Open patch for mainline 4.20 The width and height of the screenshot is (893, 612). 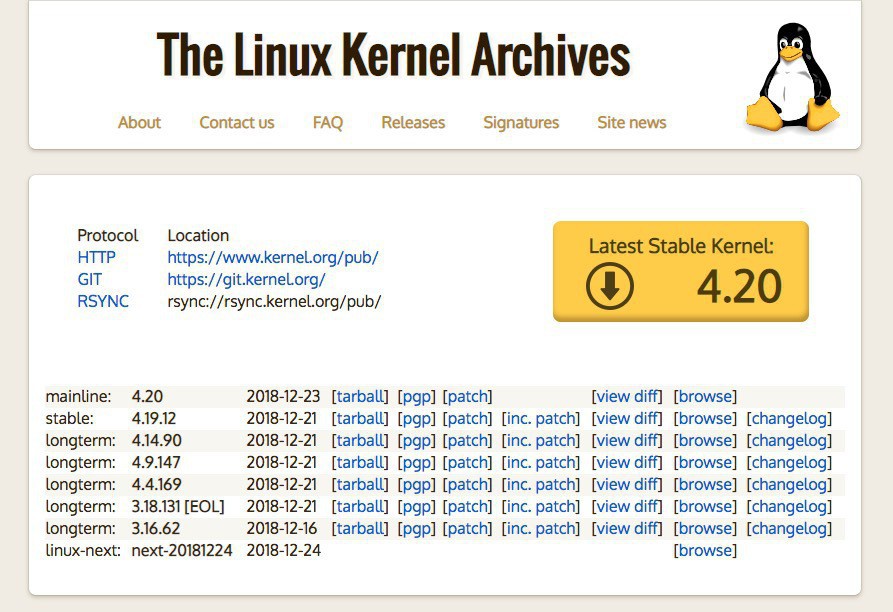coord(468,396)
